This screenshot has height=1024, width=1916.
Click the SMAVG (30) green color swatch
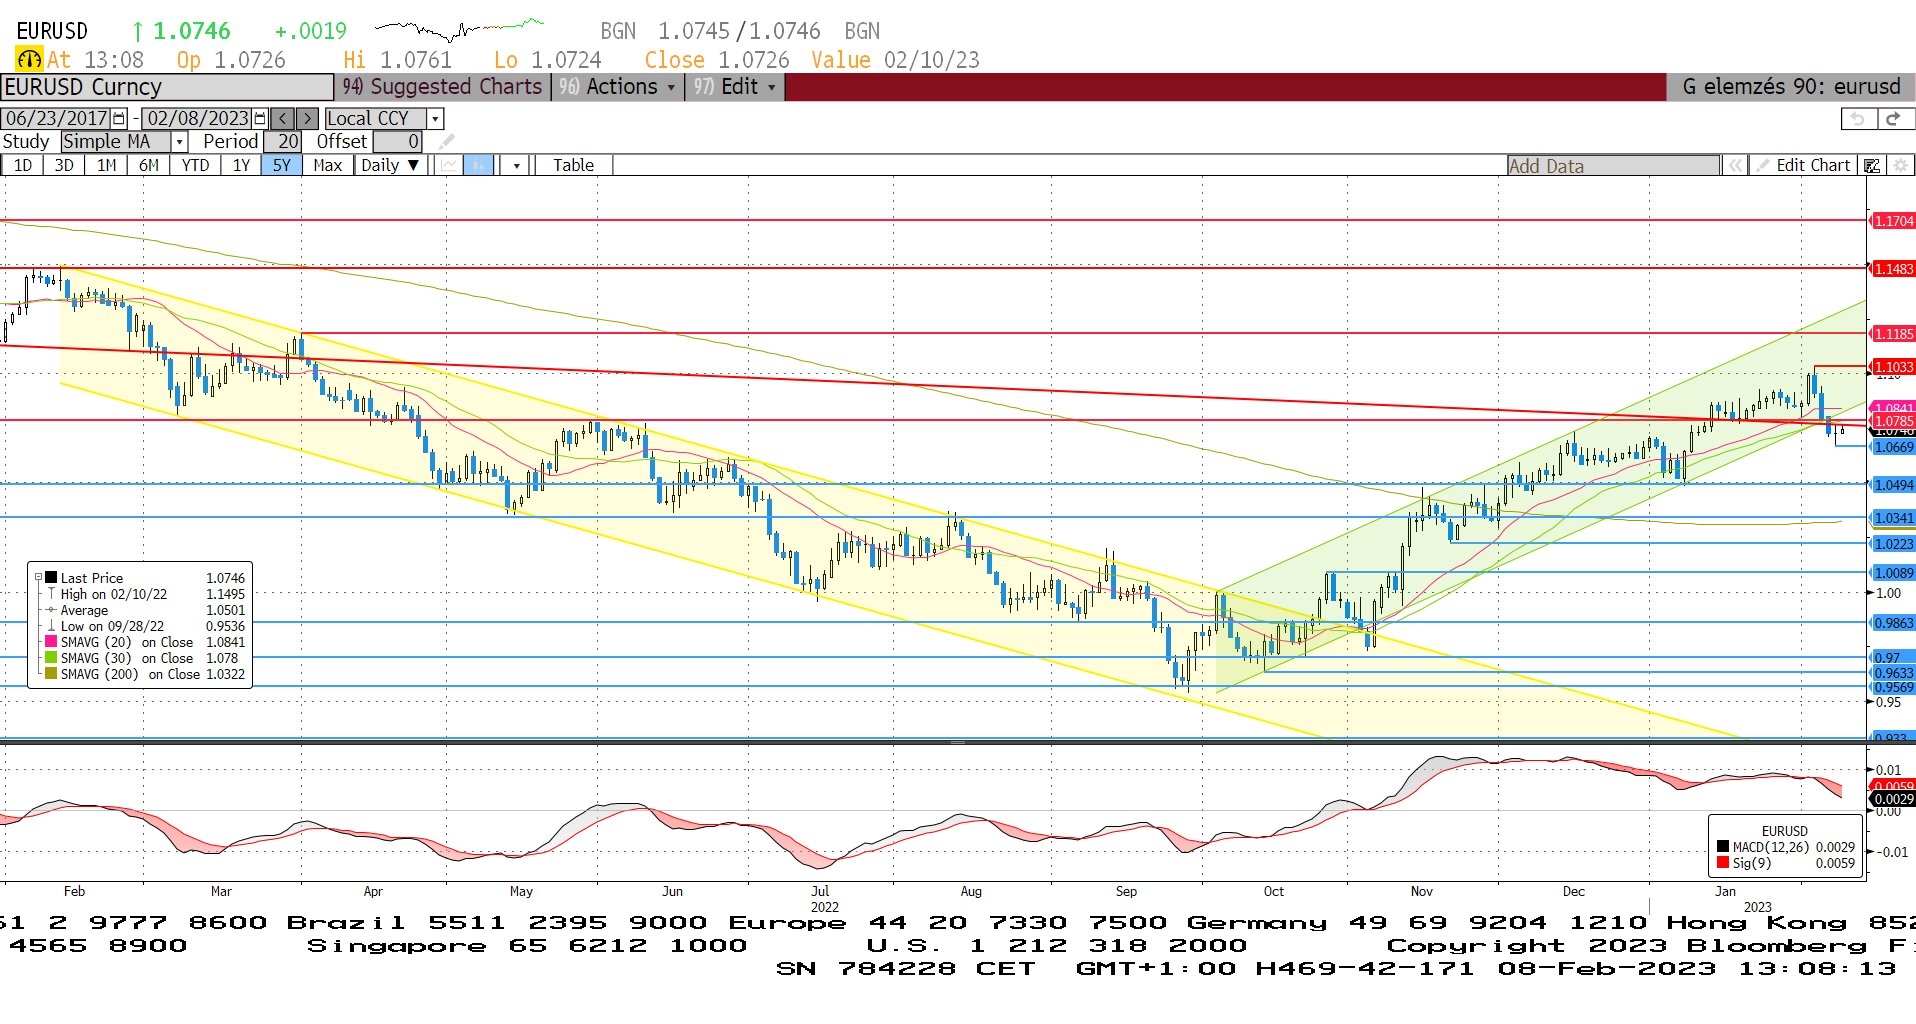[x=50, y=658]
